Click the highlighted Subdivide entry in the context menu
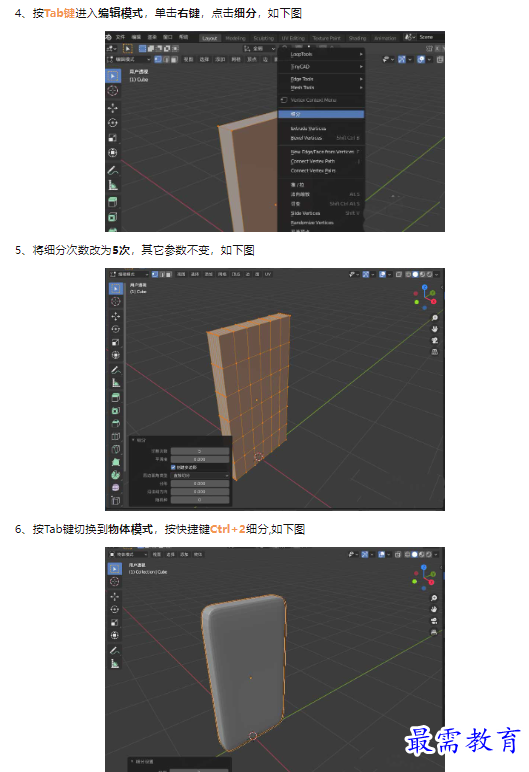 [x=321, y=114]
